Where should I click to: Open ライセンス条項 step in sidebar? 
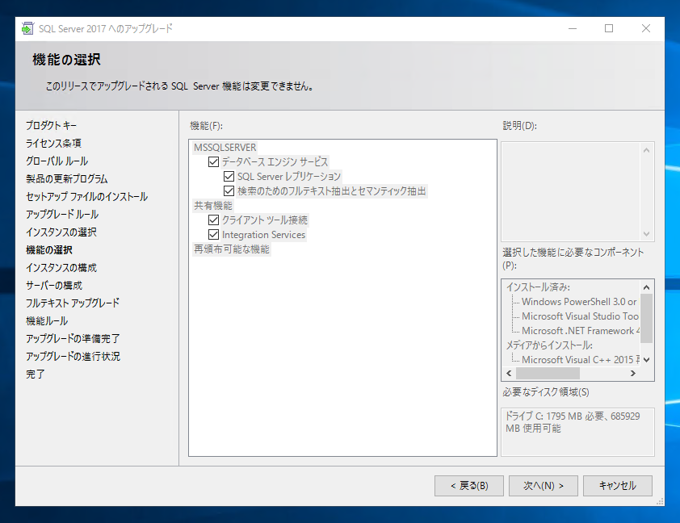[x=53, y=143]
